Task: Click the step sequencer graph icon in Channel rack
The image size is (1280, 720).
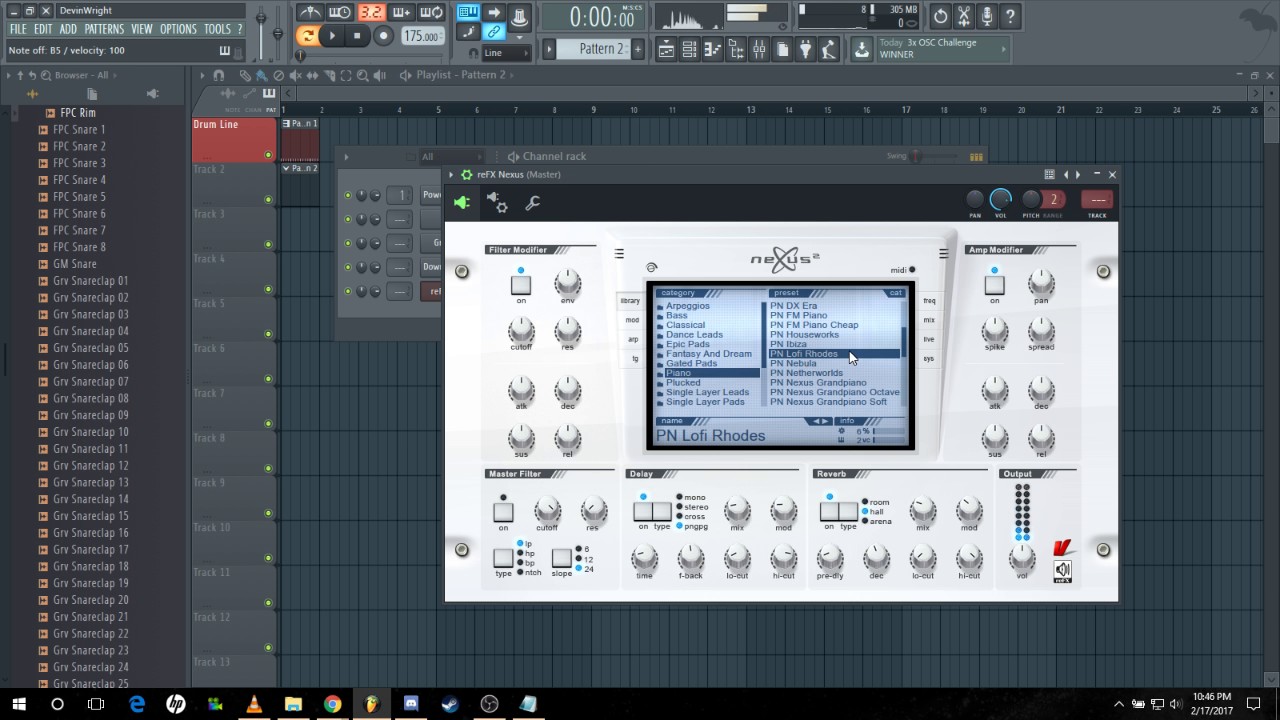Action: click(x=976, y=157)
